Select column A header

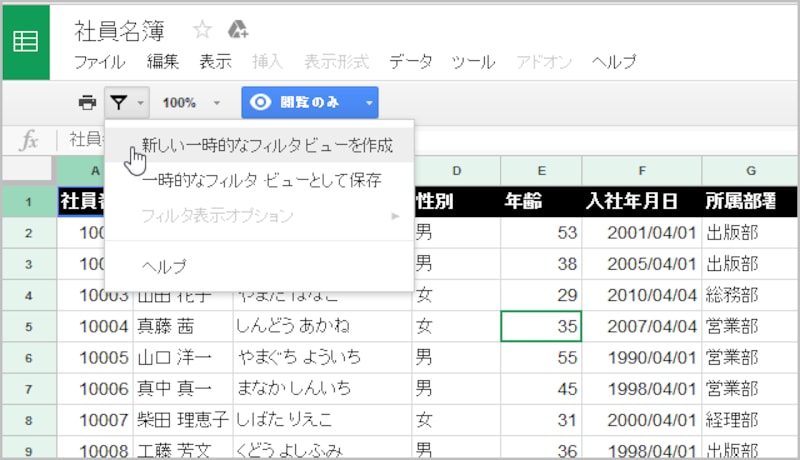click(x=82, y=171)
